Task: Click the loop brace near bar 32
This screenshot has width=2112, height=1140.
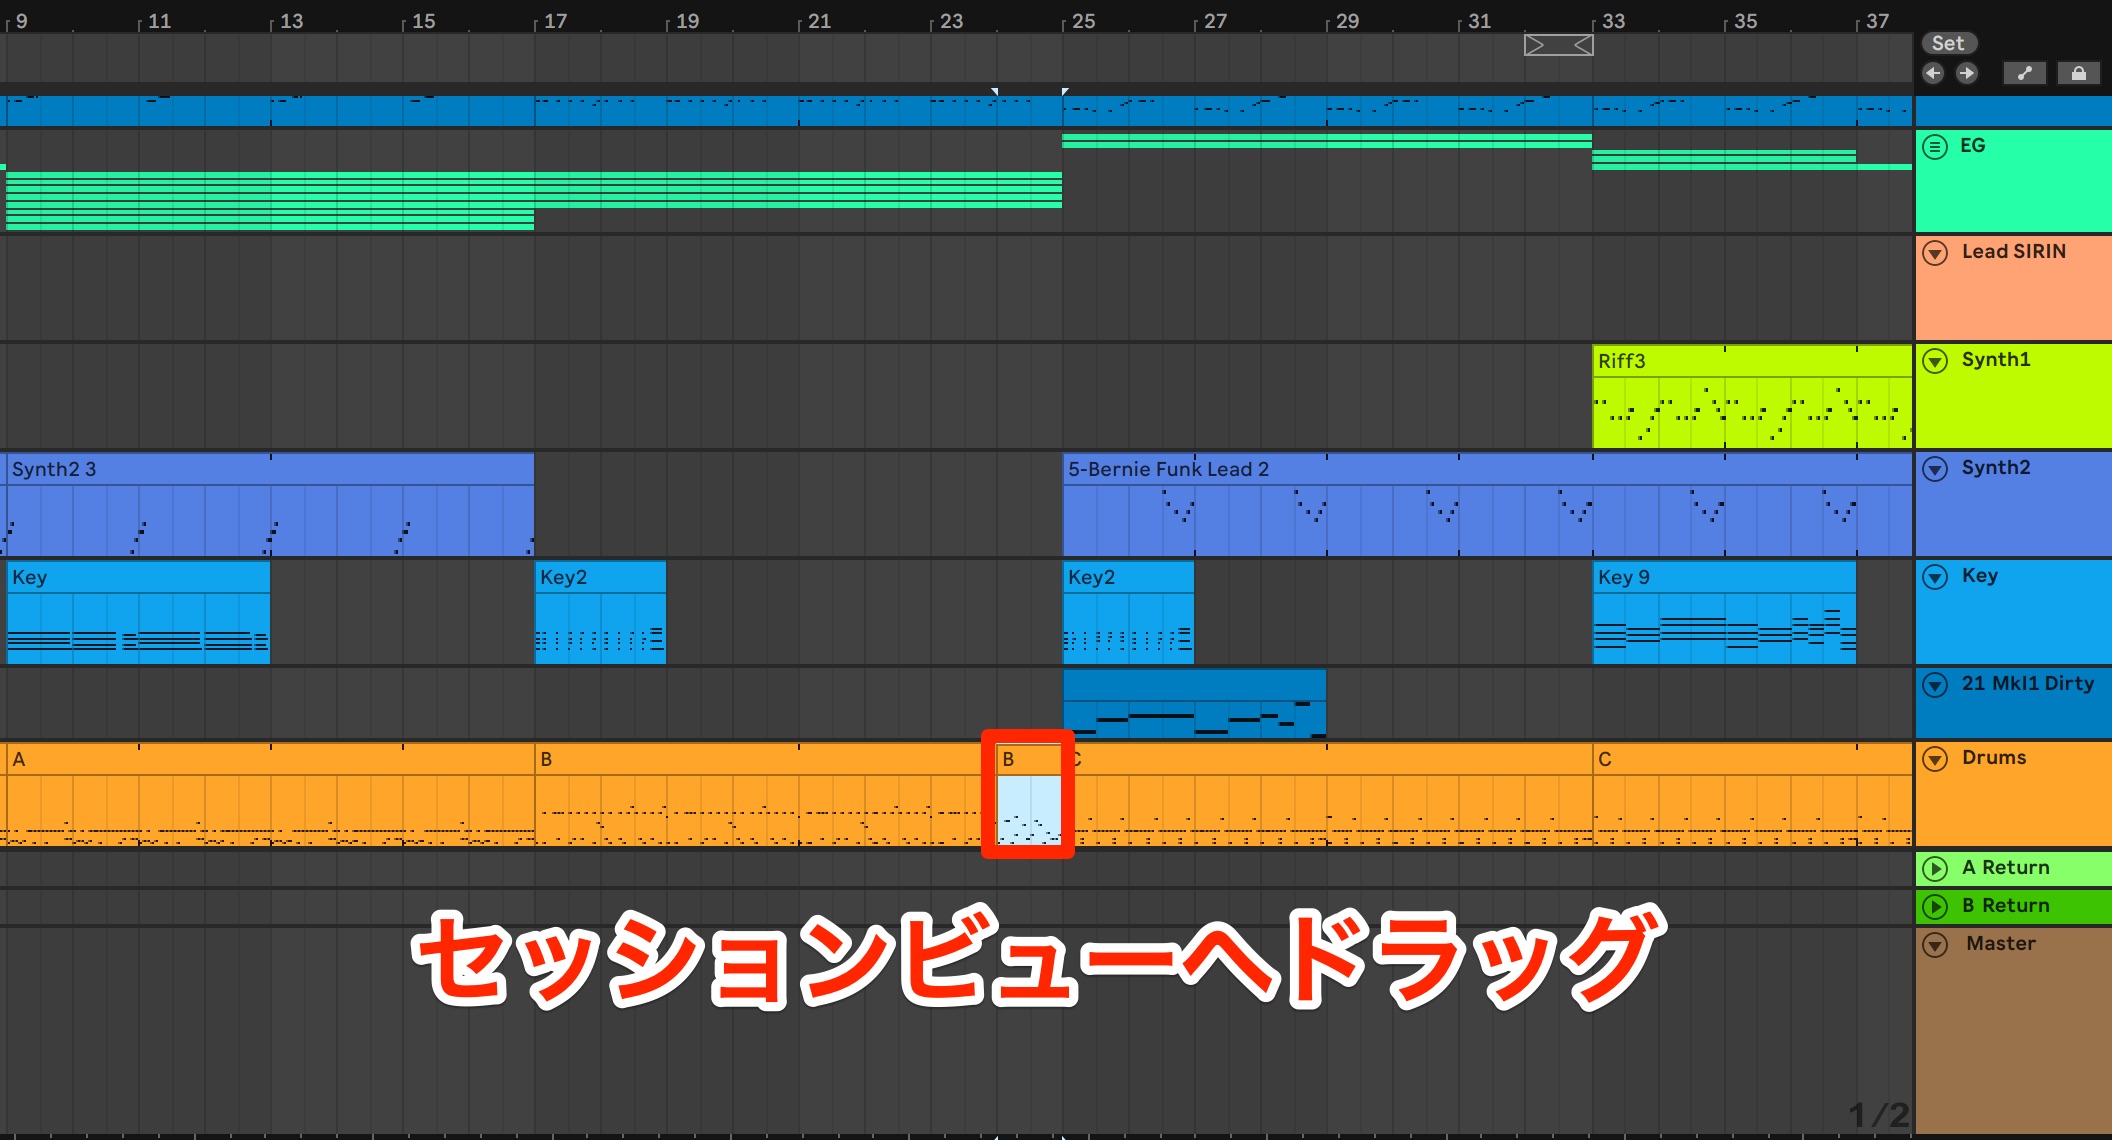Action: coord(1558,45)
